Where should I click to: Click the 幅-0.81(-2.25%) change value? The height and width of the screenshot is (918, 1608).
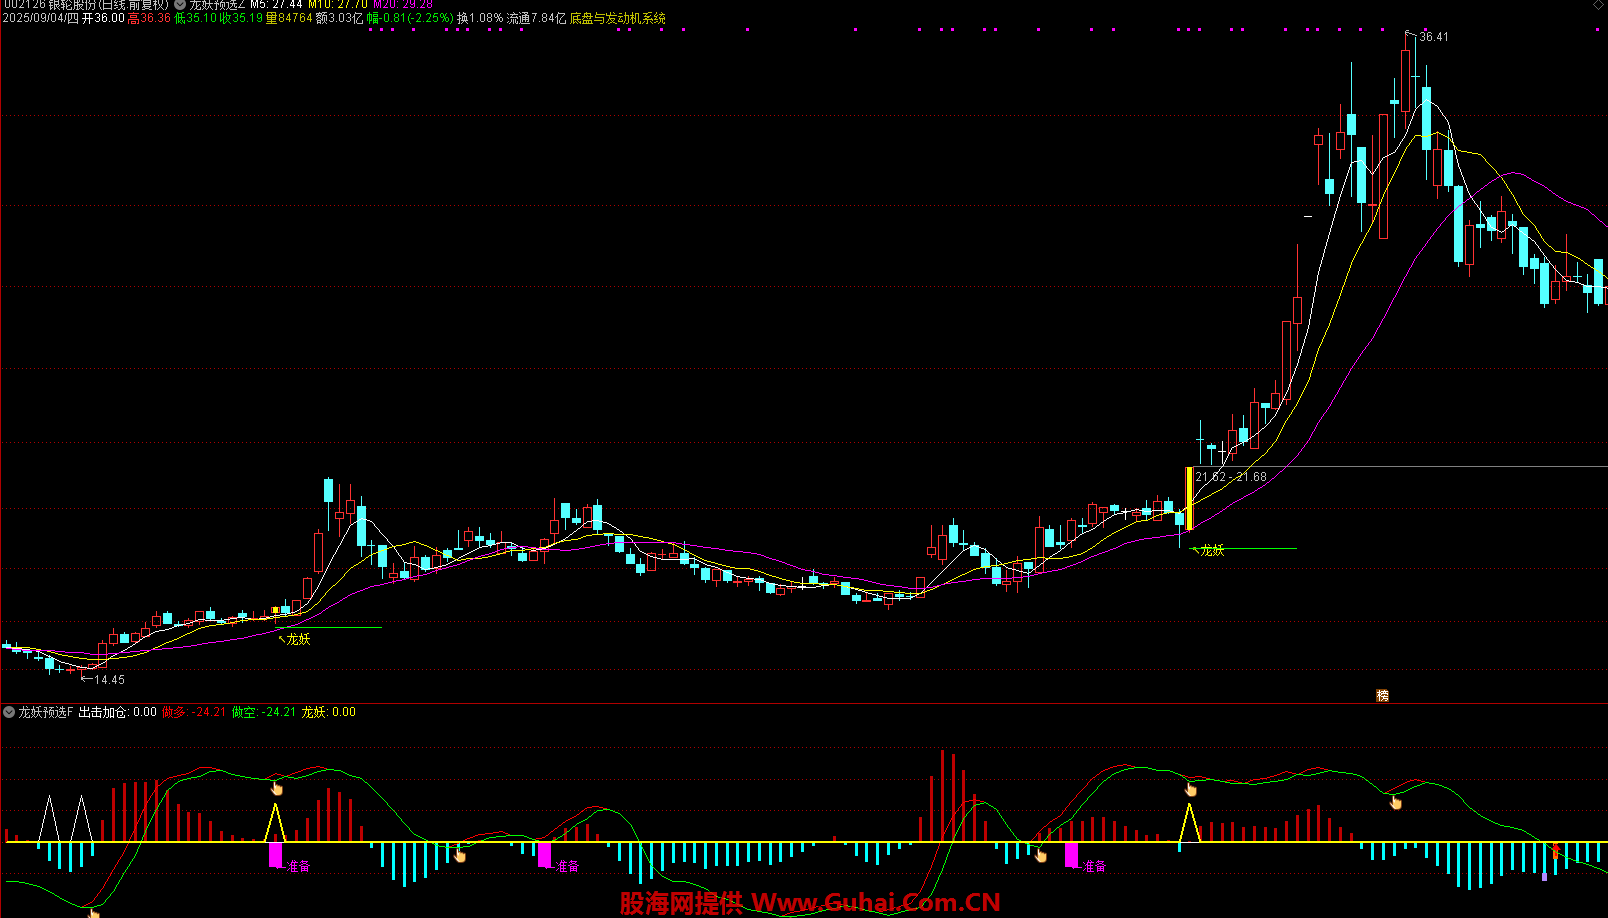coord(410,18)
